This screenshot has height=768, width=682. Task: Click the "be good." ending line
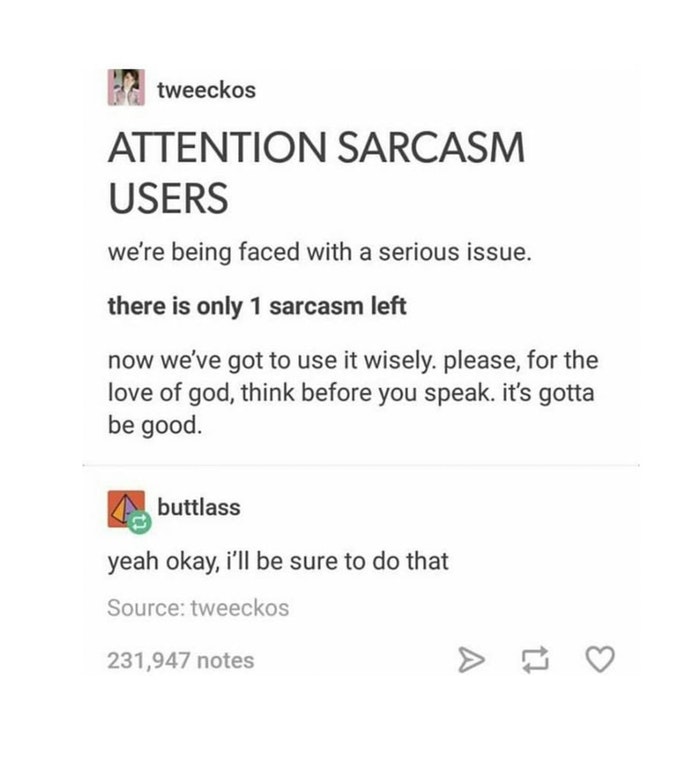pyautogui.click(x=155, y=425)
